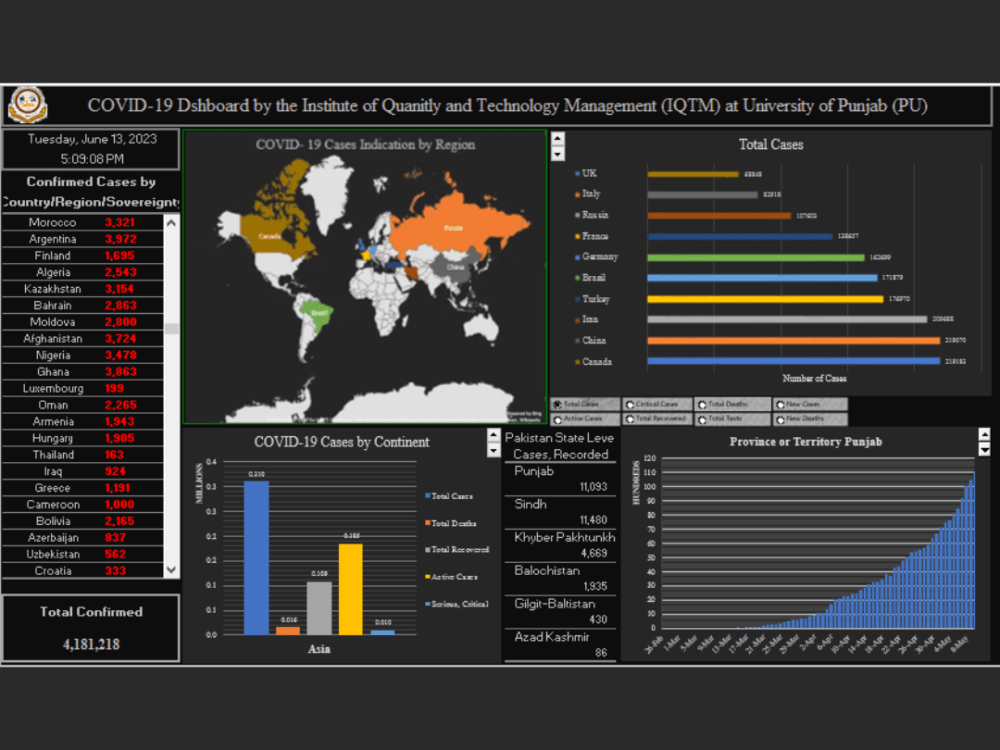The height and width of the screenshot is (750, 1000).
Task: Select the New Cases radio button
Action: [x=782, y=404]
